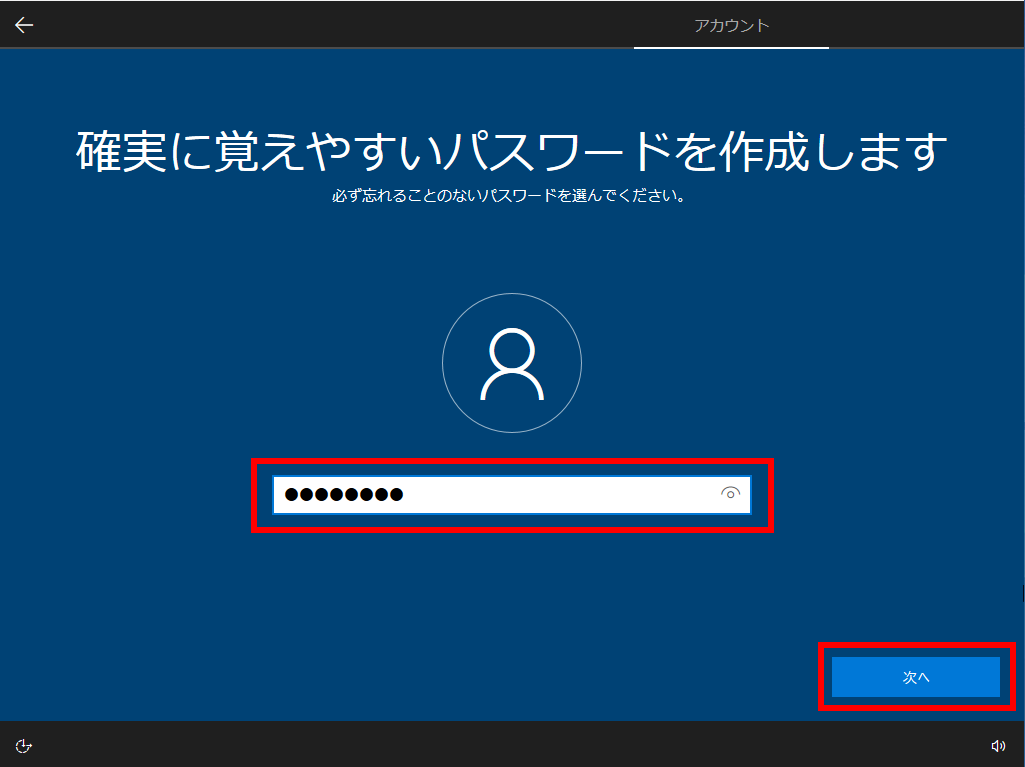This screenshot has height=767, width=1025.
Task: Click the 次へ button
Action: [x=916, y=677]
